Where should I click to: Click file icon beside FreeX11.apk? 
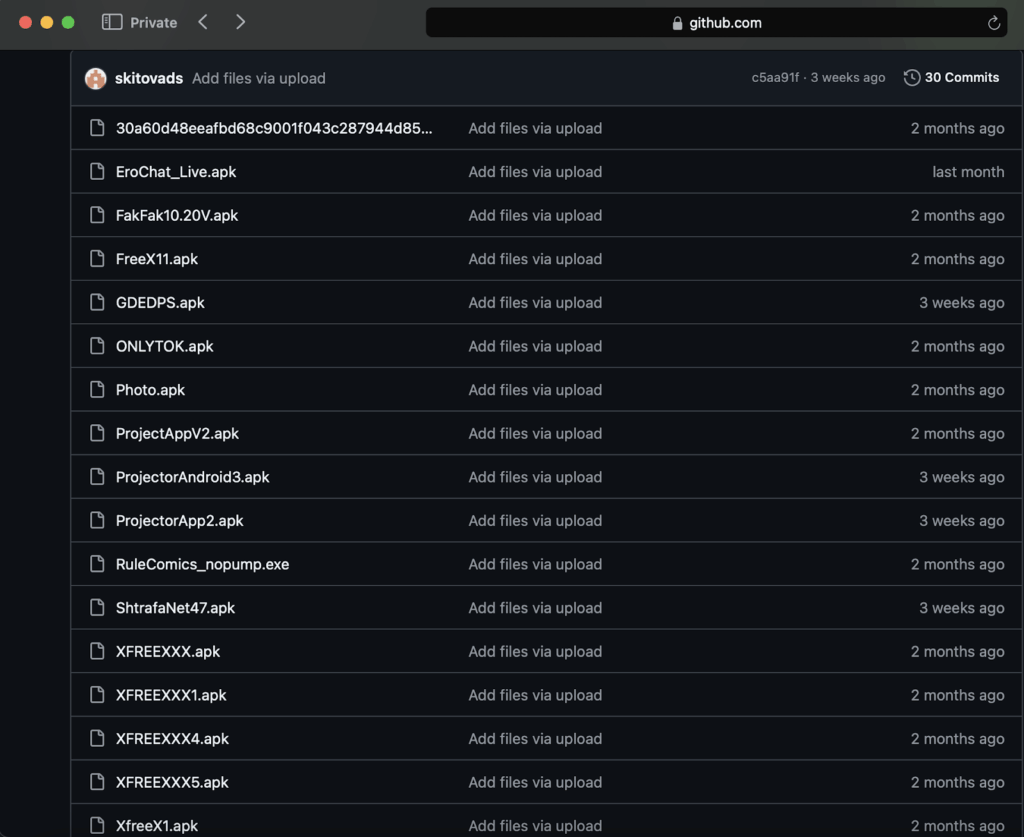click(x=97, y=259)
